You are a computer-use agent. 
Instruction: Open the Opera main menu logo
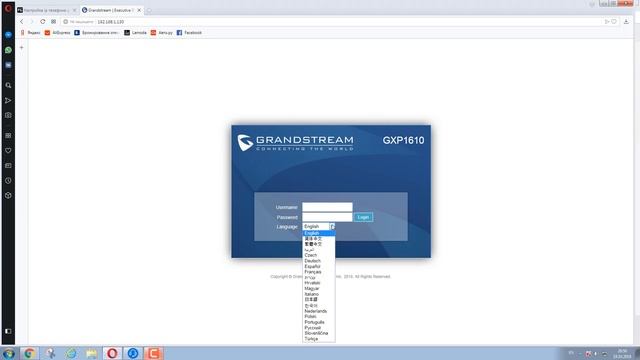8,8
